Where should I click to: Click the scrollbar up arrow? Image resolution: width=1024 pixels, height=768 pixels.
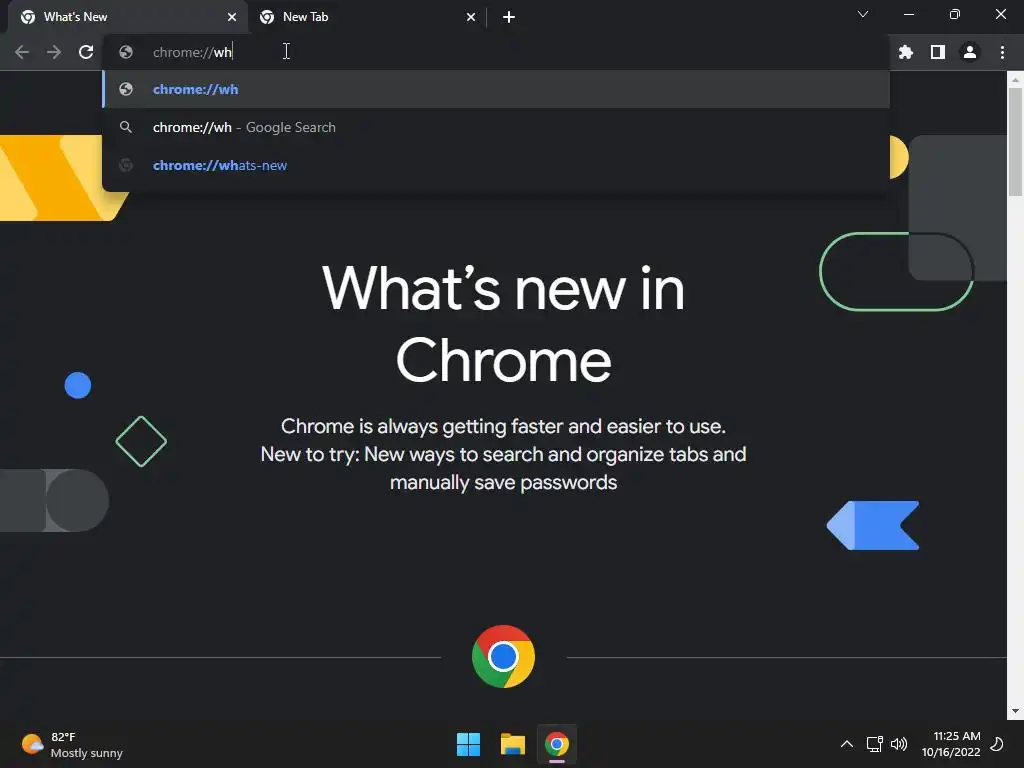click(1015, 79)
